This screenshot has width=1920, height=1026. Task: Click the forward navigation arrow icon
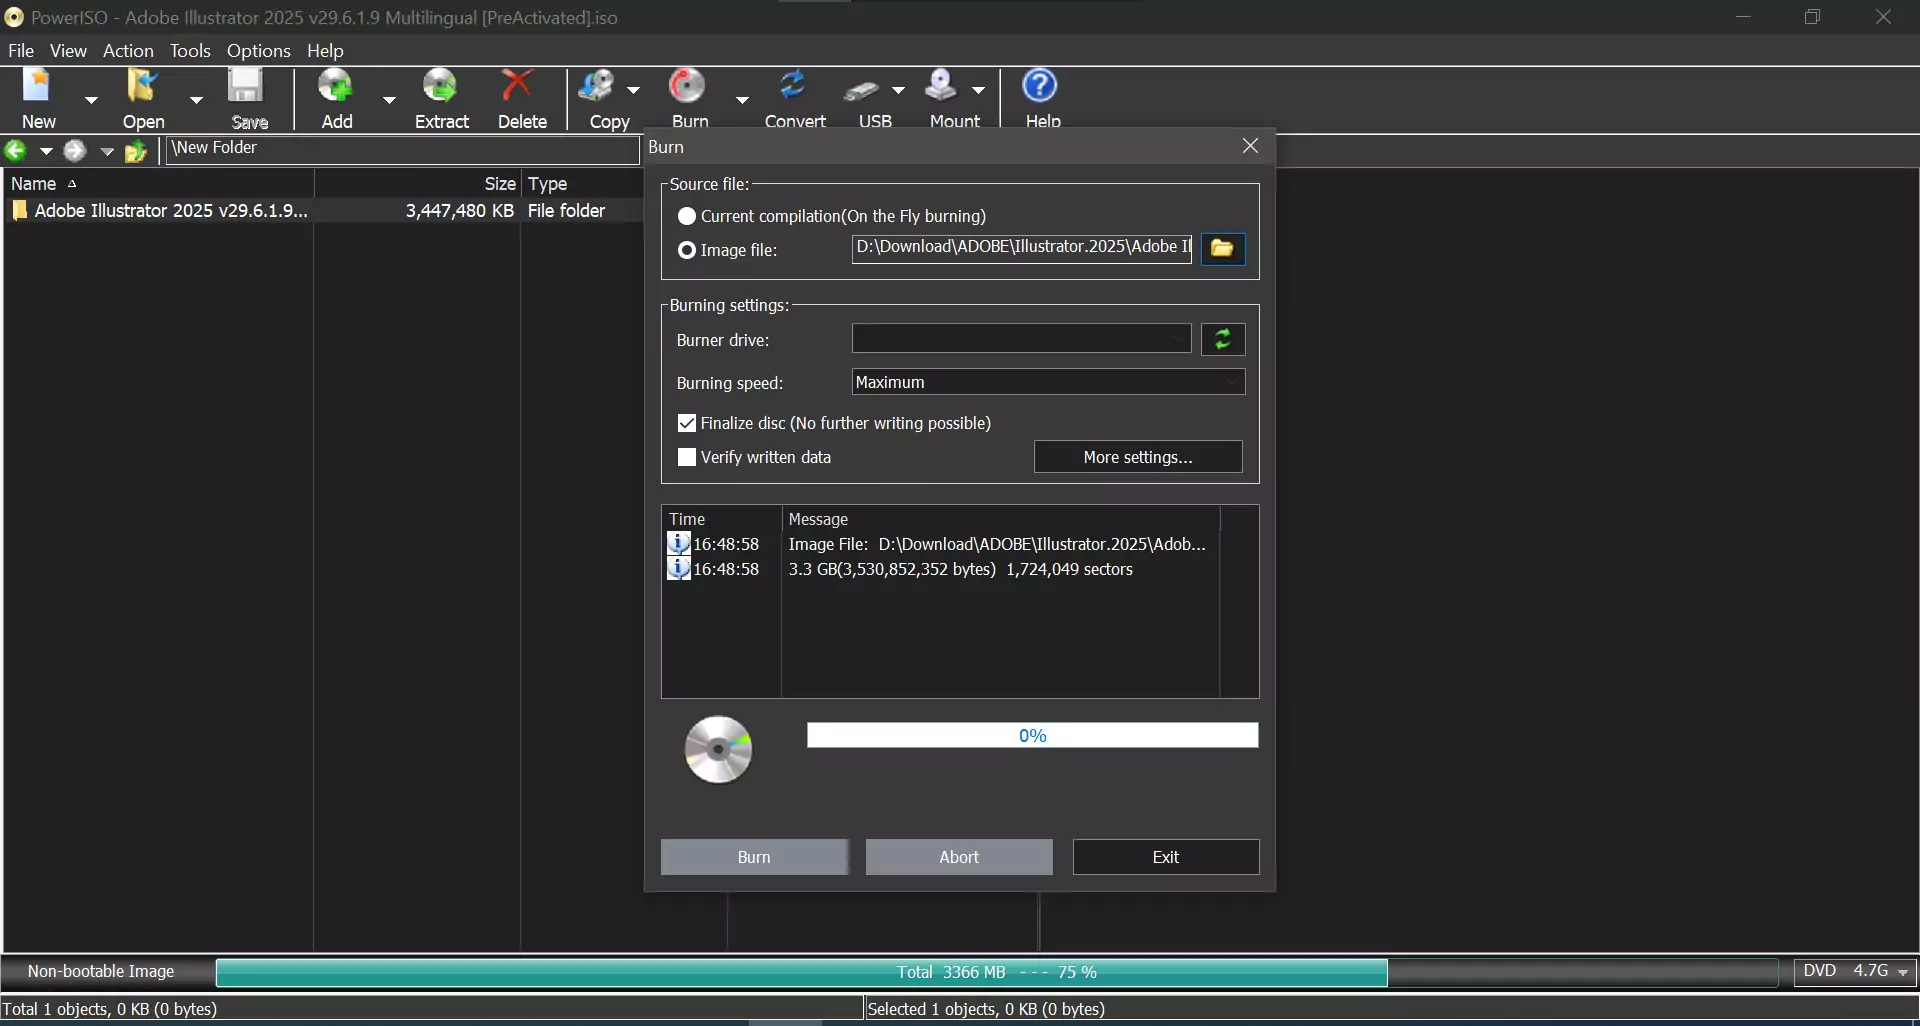(75, 151)
